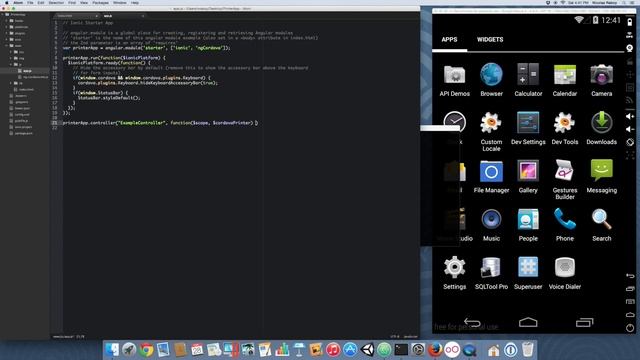640x360 pixels.
Task: Rotate the emulator screen via sidebar icon
Action: 630,142
